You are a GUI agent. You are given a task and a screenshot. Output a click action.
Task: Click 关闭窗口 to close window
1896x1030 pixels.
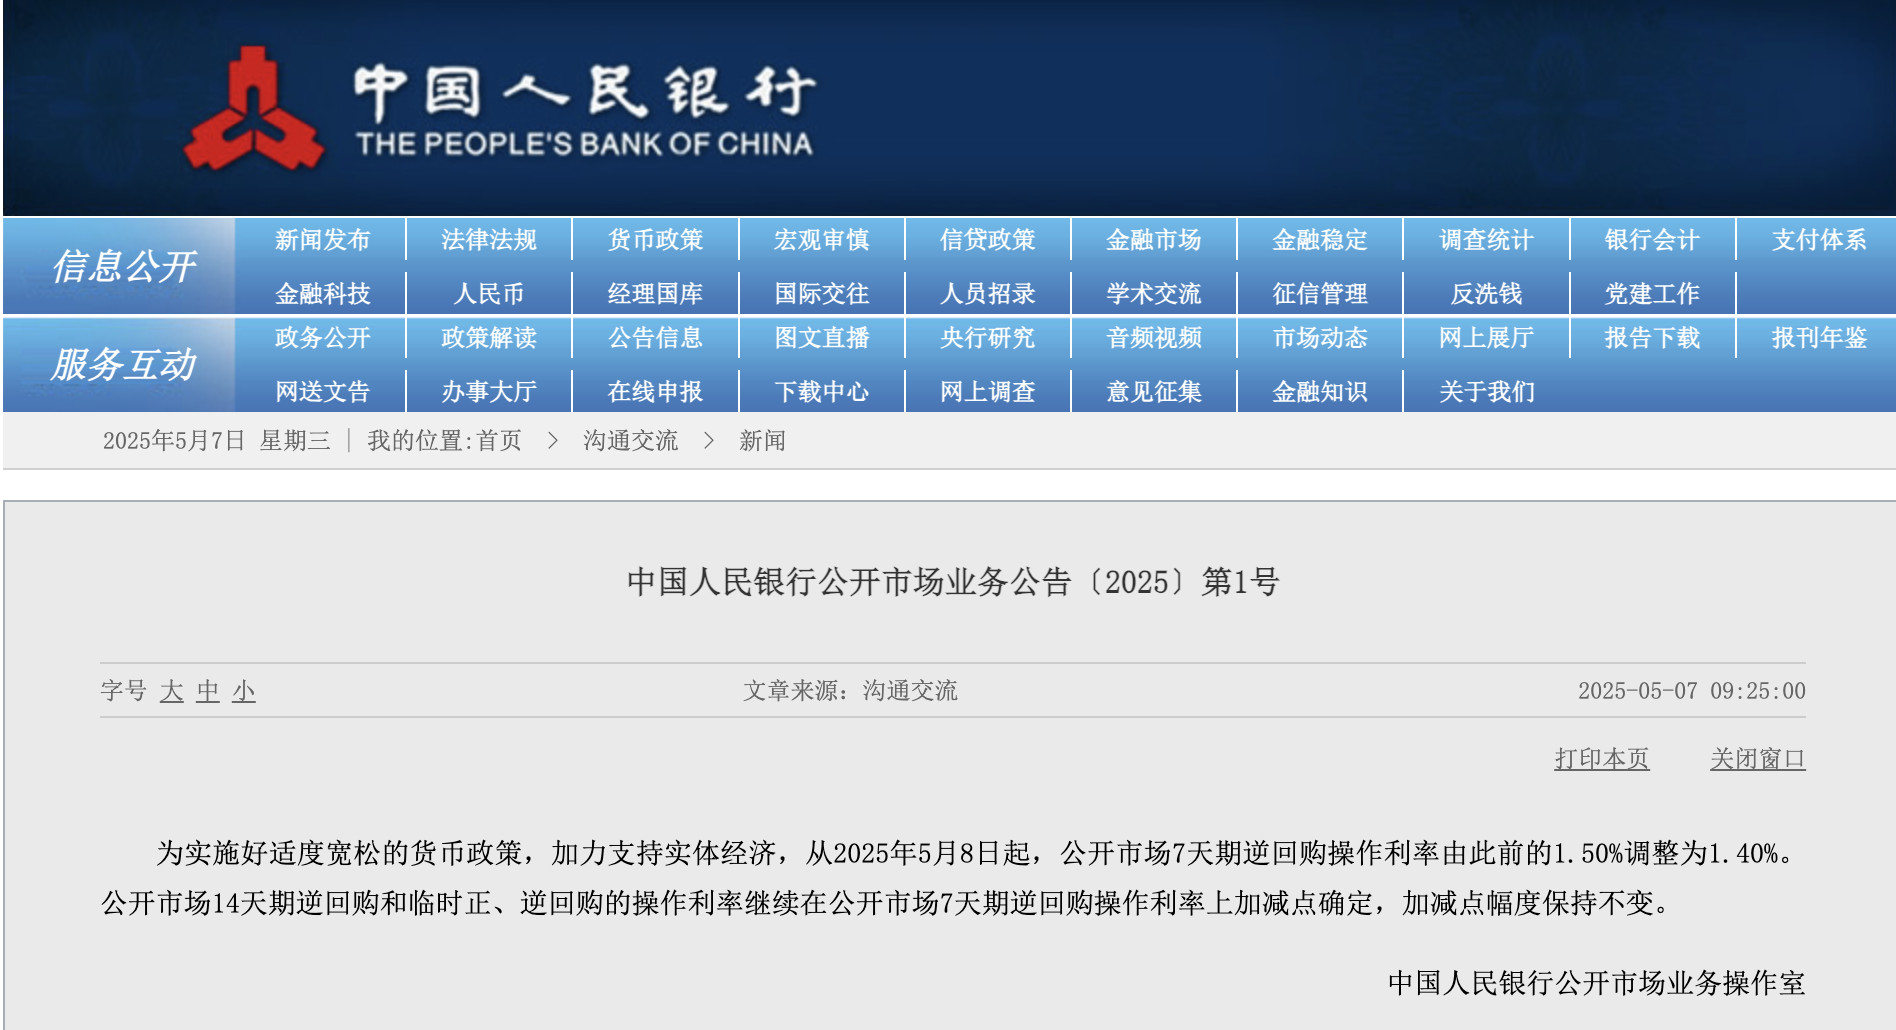tap(1757, 759)
